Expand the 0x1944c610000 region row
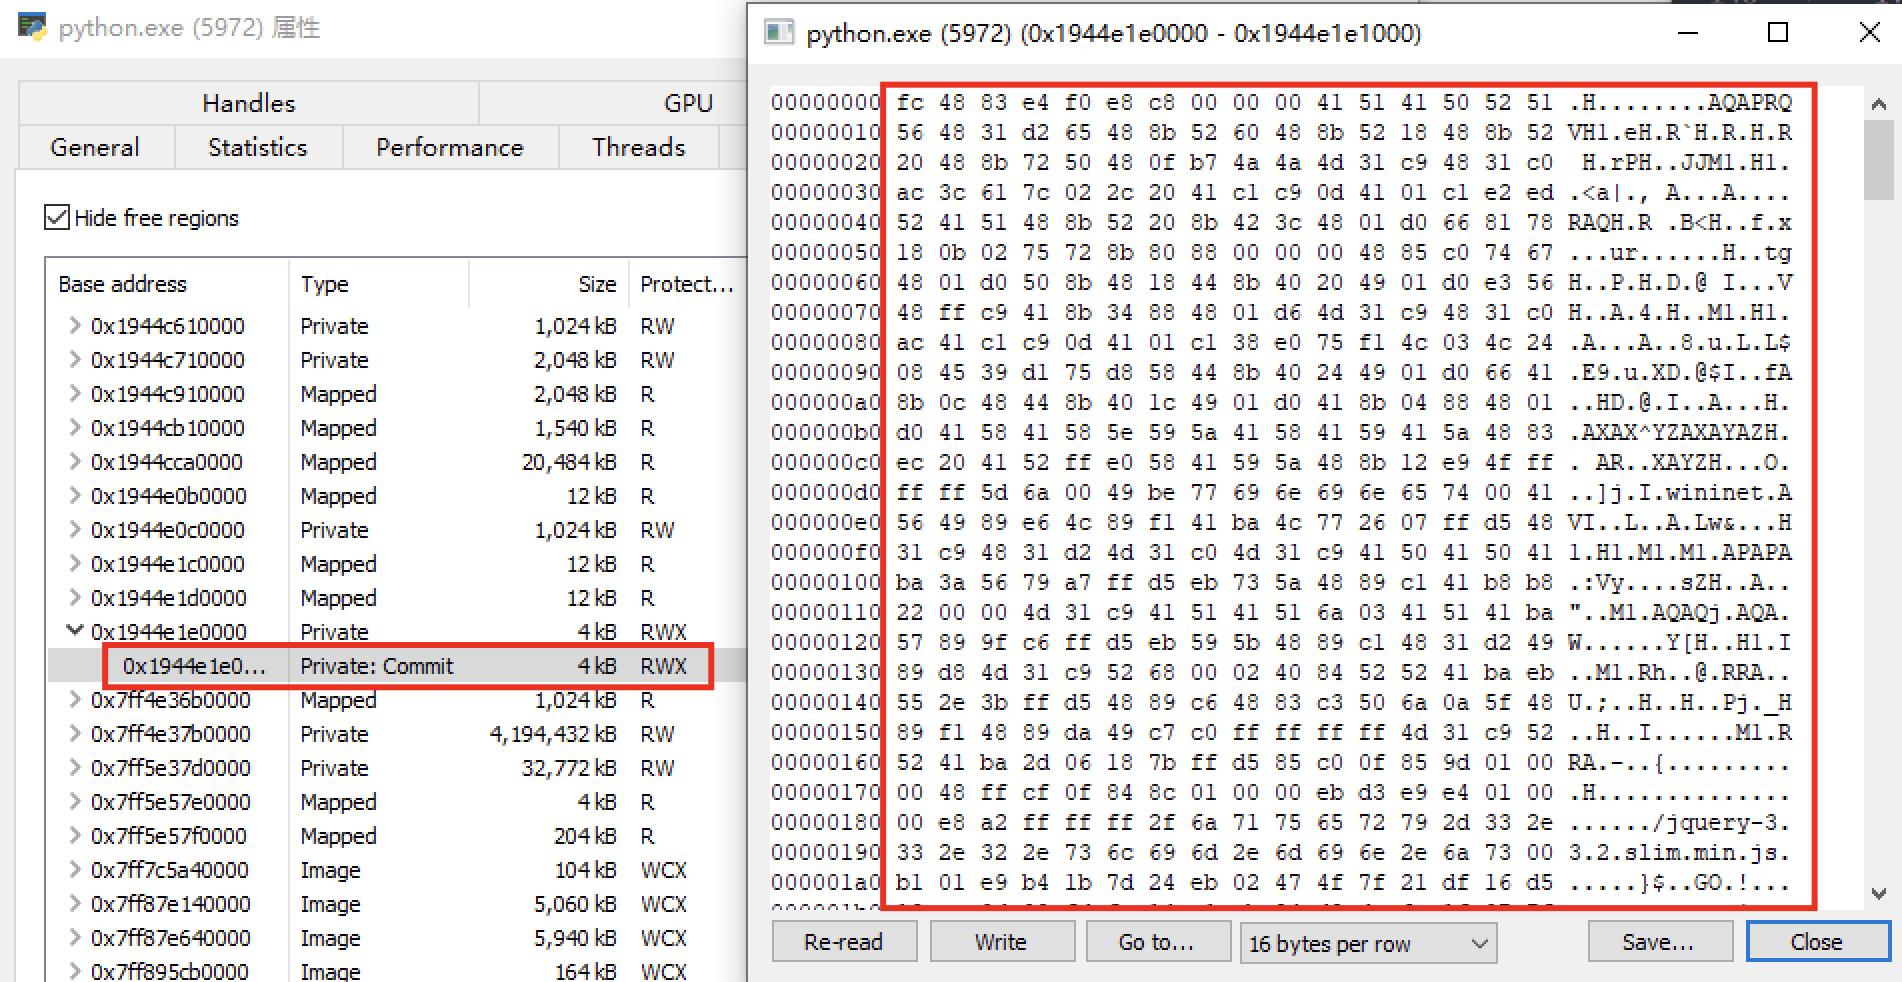This screenshot has width=1902, height=982. click(74, 326)
